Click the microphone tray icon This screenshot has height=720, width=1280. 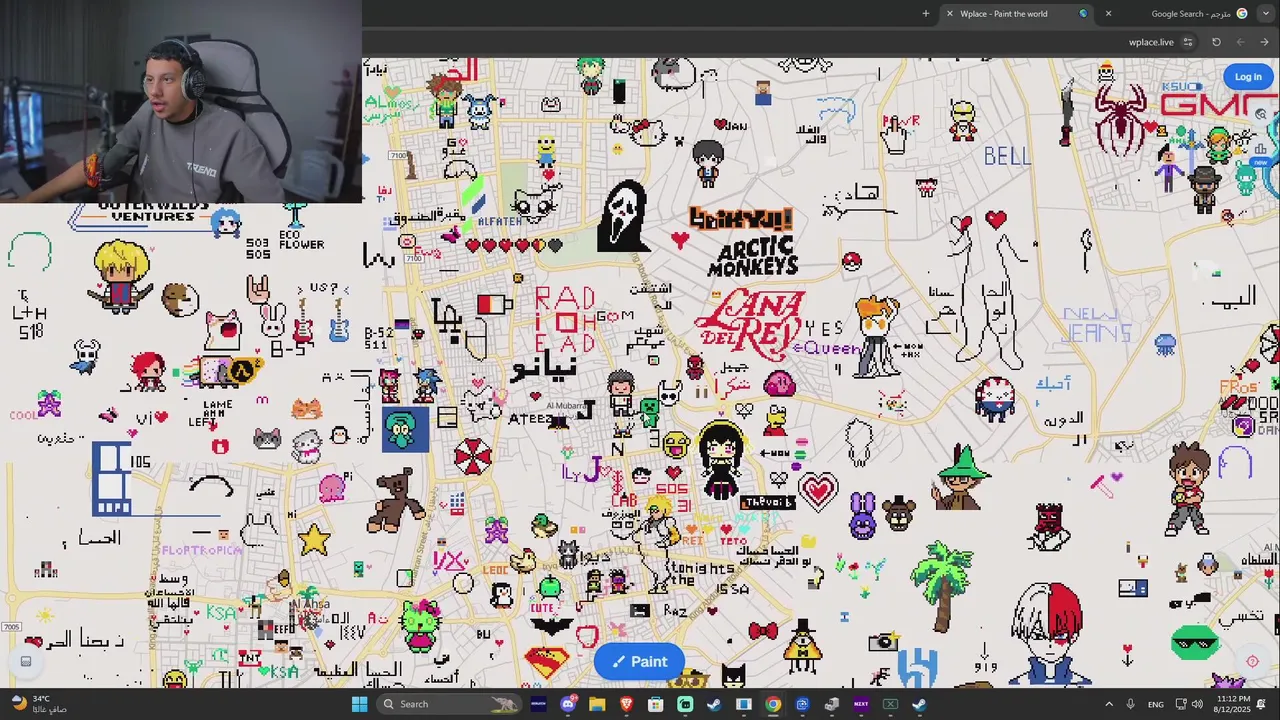point(1130,704)
